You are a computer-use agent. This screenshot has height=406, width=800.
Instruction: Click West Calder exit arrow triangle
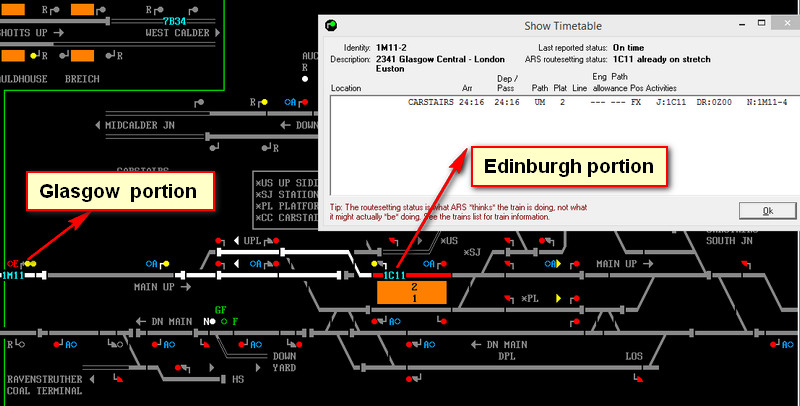click(x=217, y=33)
